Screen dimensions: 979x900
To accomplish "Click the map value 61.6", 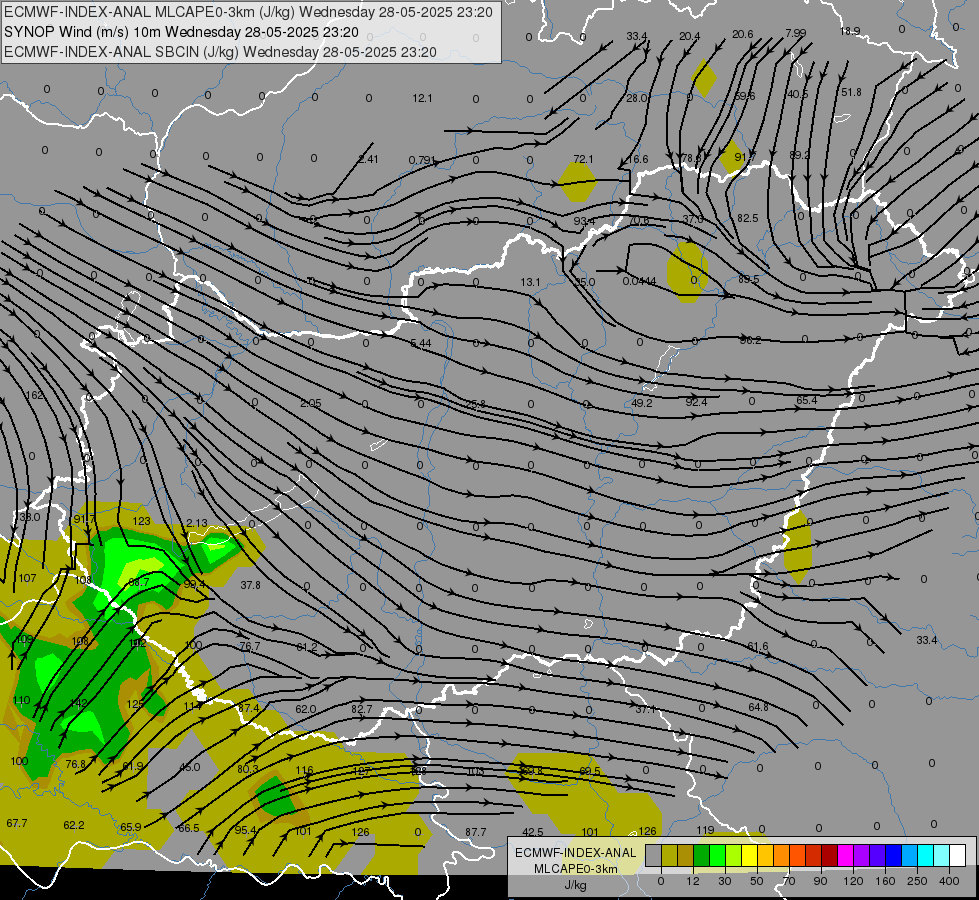I will click(x=757, y=646).
